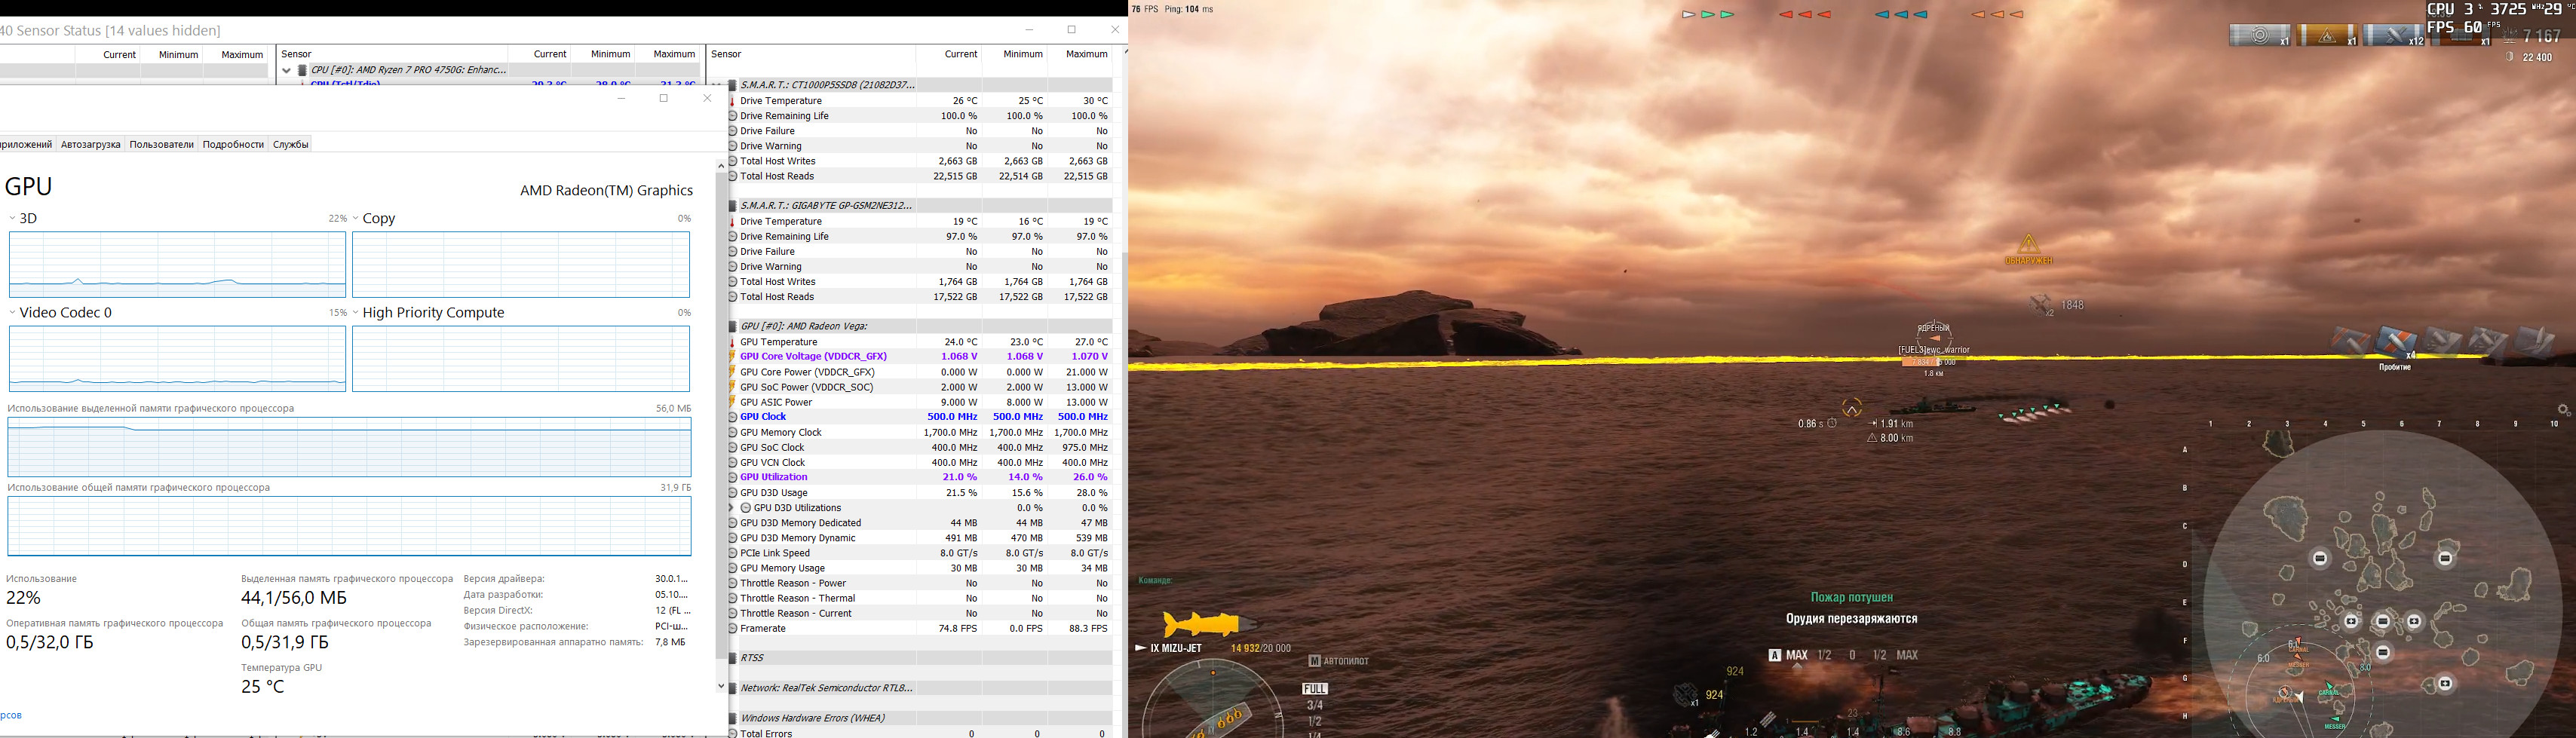Click the shared GPU memory usage graph
The height and width of the screenshot is (738, 2576).
coord(349,526)
